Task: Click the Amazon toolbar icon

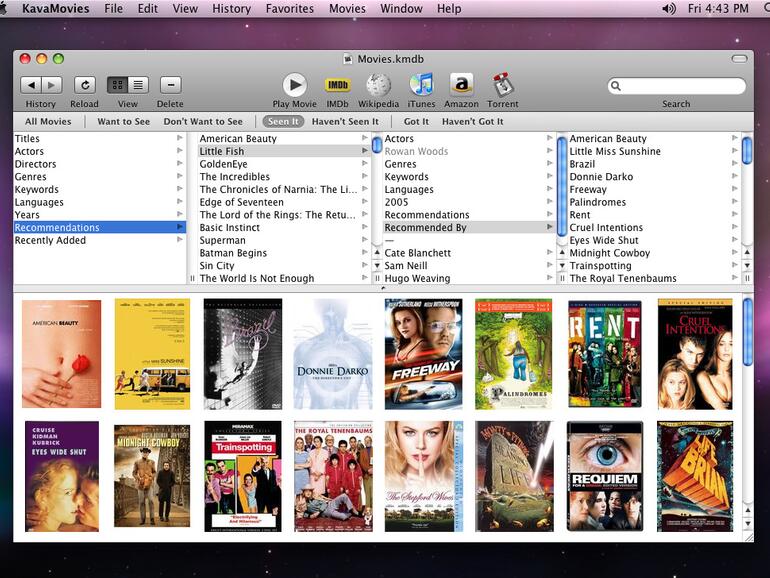Action: click(x=461, y=85)
